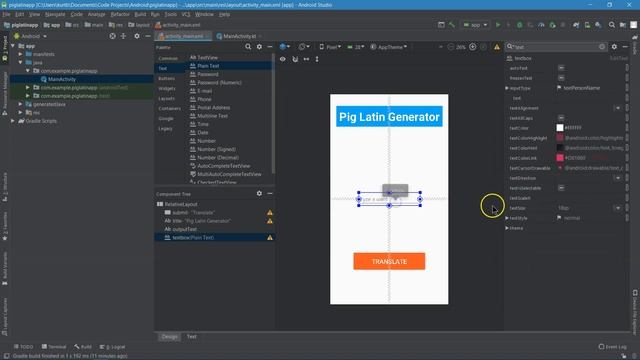Toggle the view options eye icon
The height and width of the screenshot is (360, 640).
tap(282, 59)
